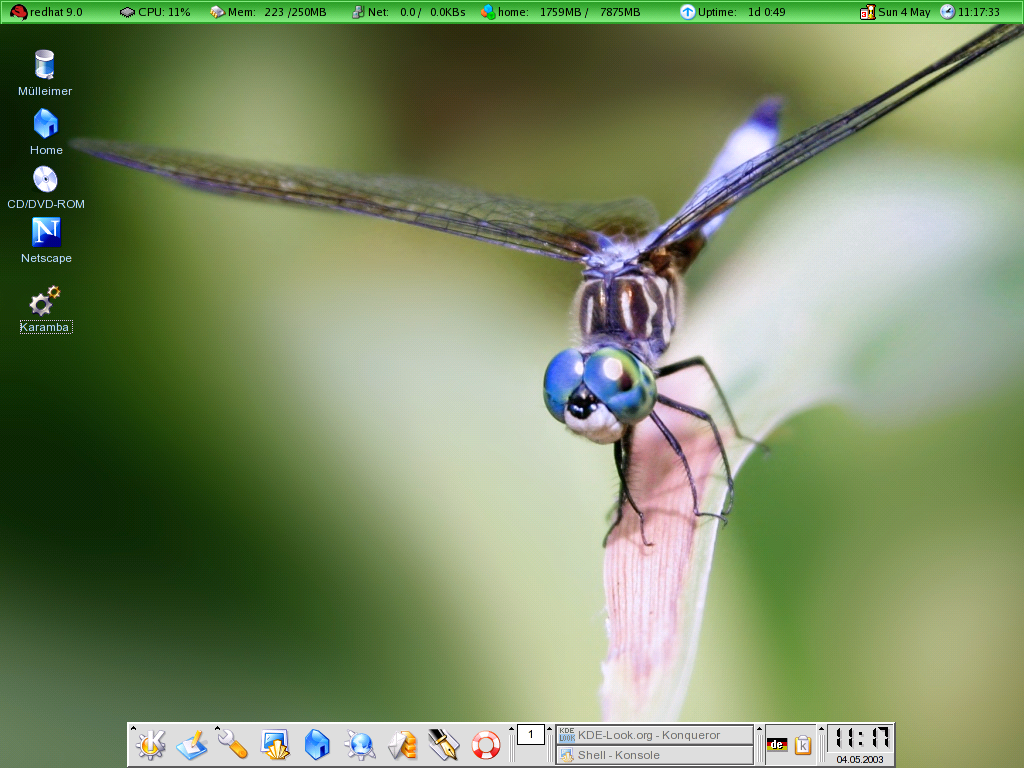Click '11:17:33' time text
1024x768 pixels.
coord(978,12)
